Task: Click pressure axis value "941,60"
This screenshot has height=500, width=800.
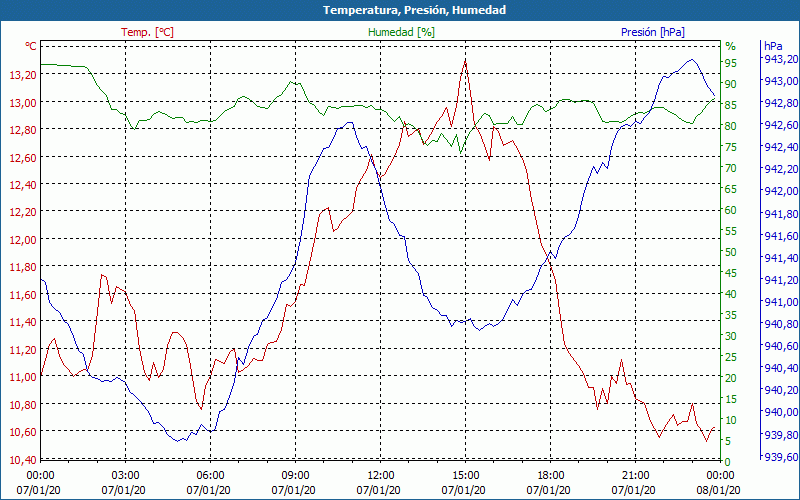Action: coord(782,236)
